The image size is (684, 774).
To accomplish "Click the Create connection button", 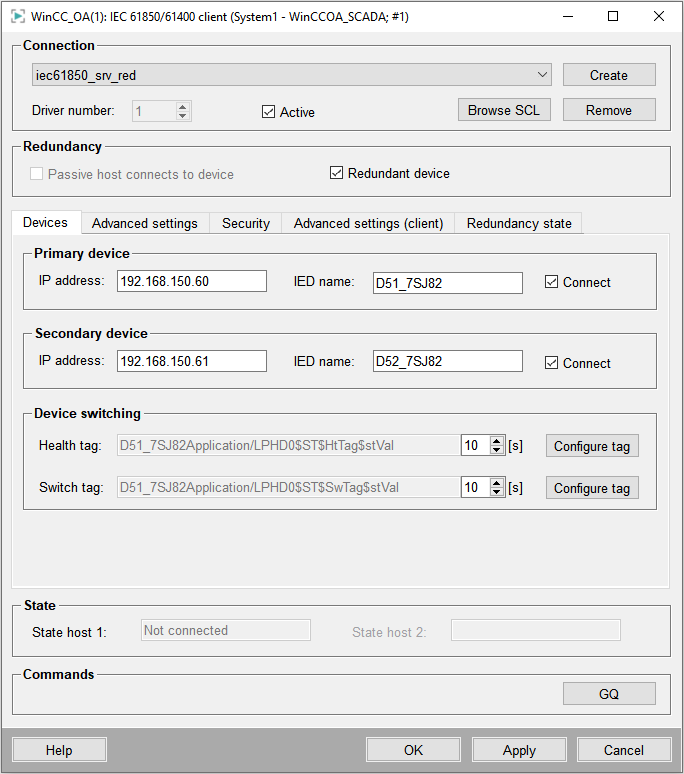I will coord(609,75).
